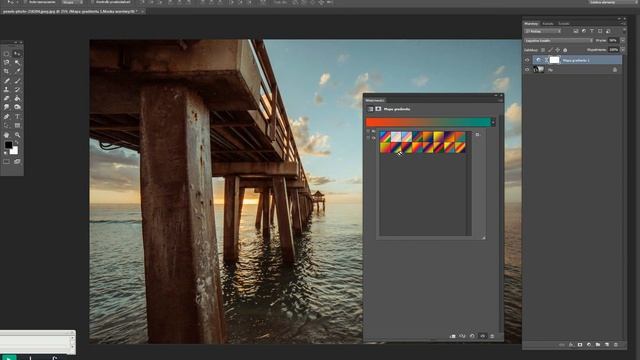The image size is (640, 360).
Task: Open gradient picker dropdown arrow
Action: 493,122
